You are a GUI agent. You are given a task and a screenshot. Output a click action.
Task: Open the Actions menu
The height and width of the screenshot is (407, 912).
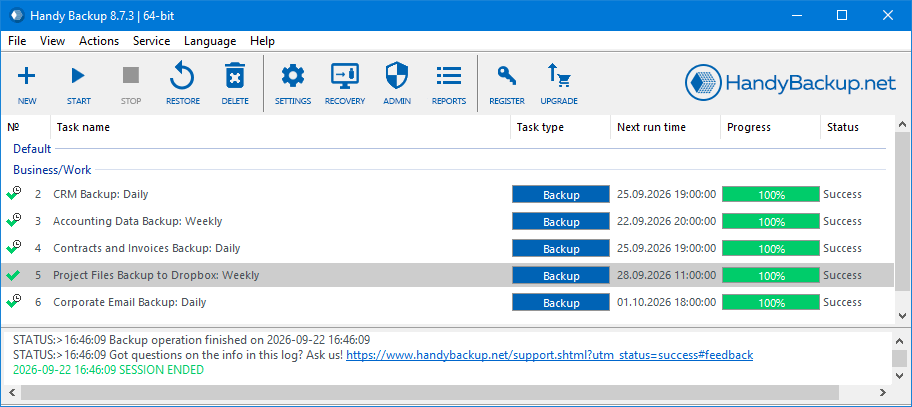pyautogui.click(x=99, y=41)
